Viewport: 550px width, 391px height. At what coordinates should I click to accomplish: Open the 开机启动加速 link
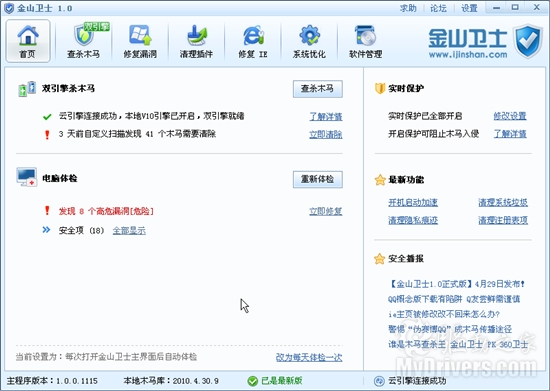click(x=413, y=202)
